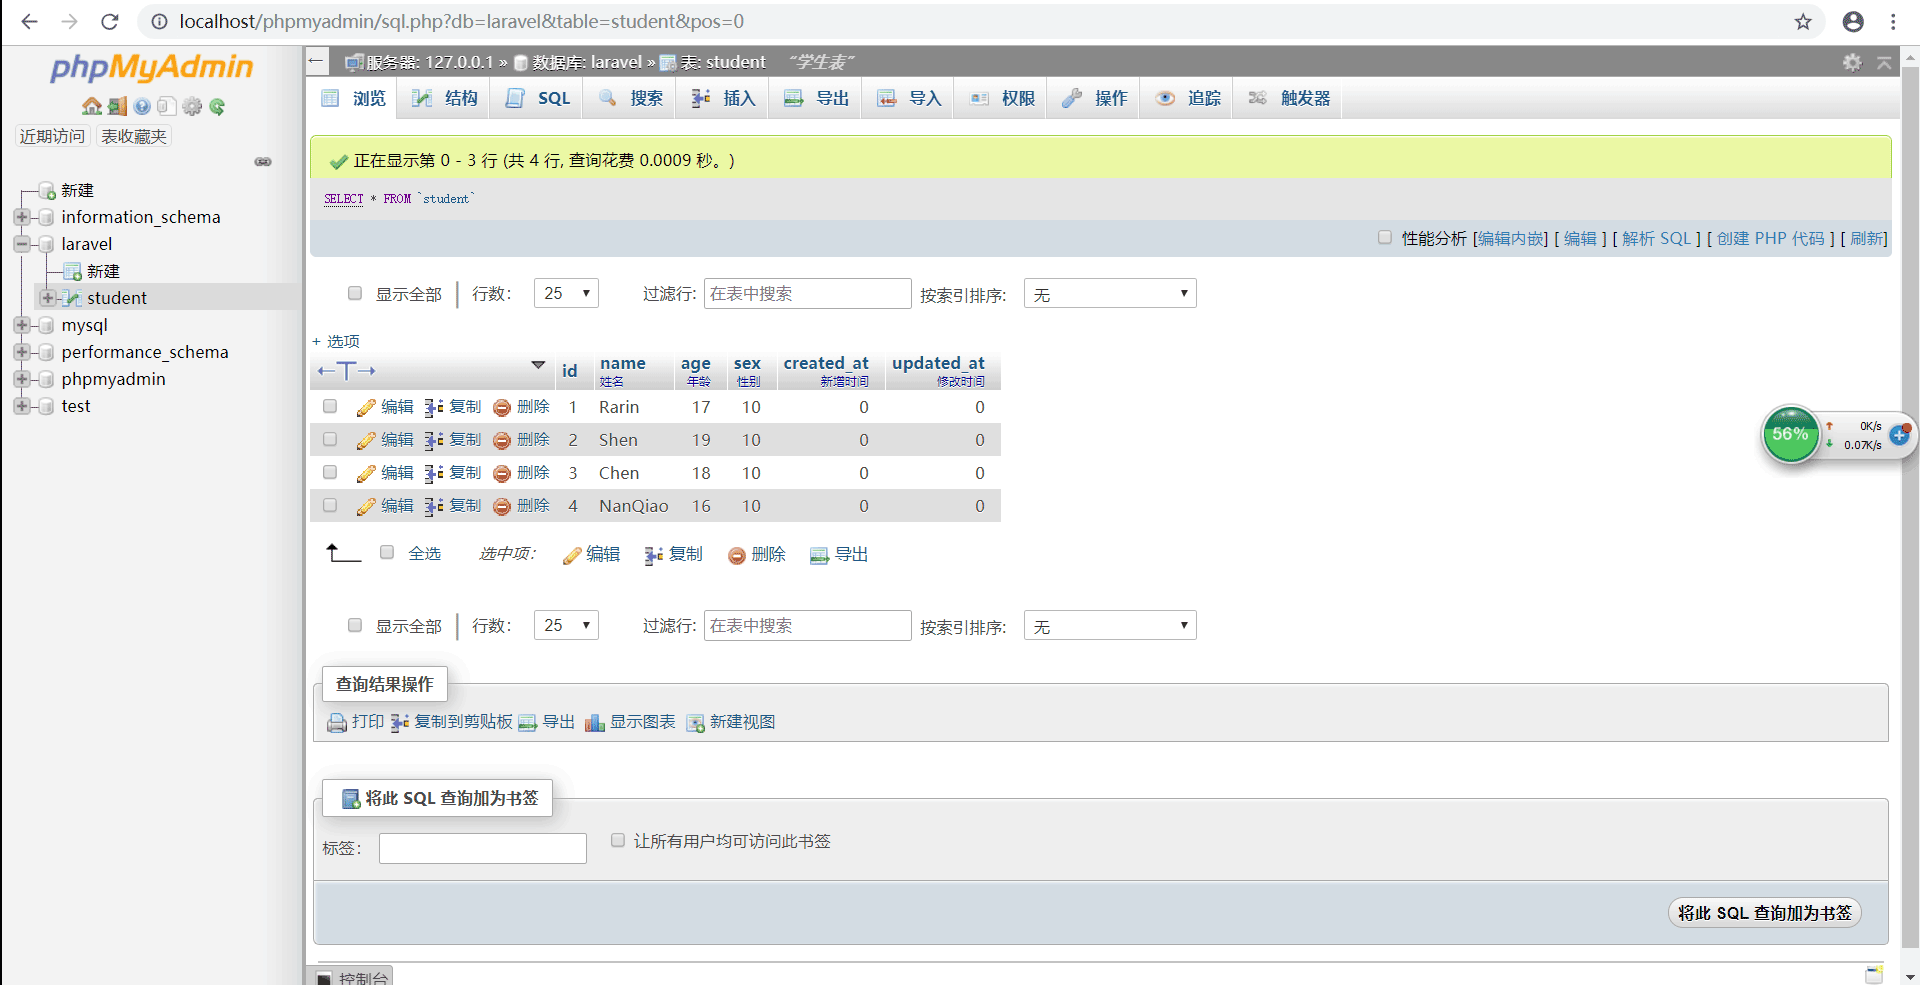
Task: Click the 打印 print icon under query results
Action: pos(338,721)
